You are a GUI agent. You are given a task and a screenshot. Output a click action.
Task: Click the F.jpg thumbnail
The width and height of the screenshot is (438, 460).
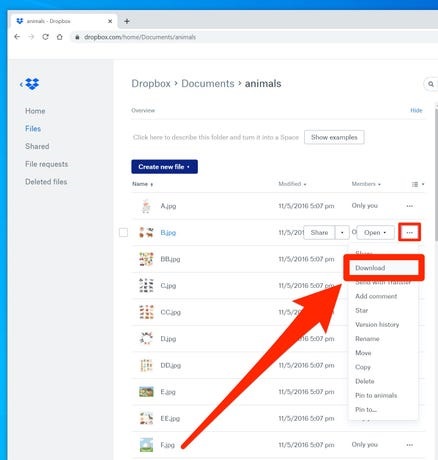146,445
